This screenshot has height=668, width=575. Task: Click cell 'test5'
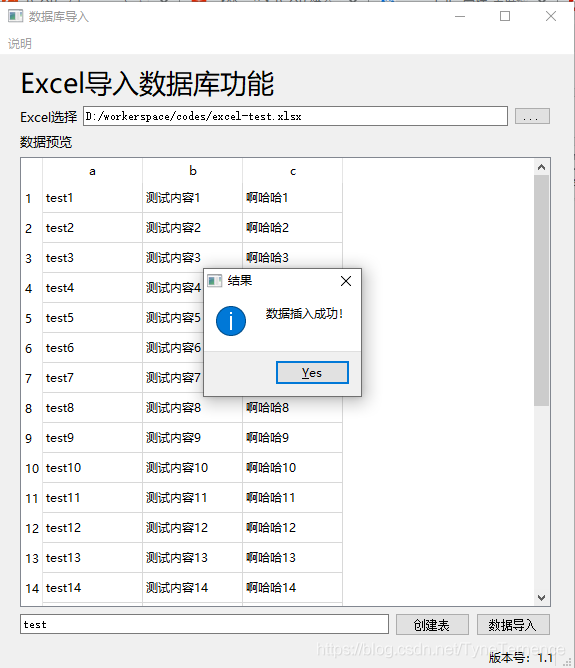point(92,318)
